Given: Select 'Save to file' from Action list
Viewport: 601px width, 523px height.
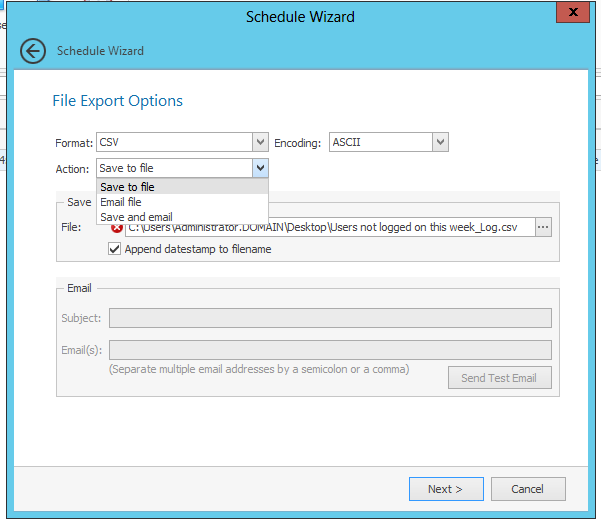Looking at the screenshot, I should [x=127, y=187].
